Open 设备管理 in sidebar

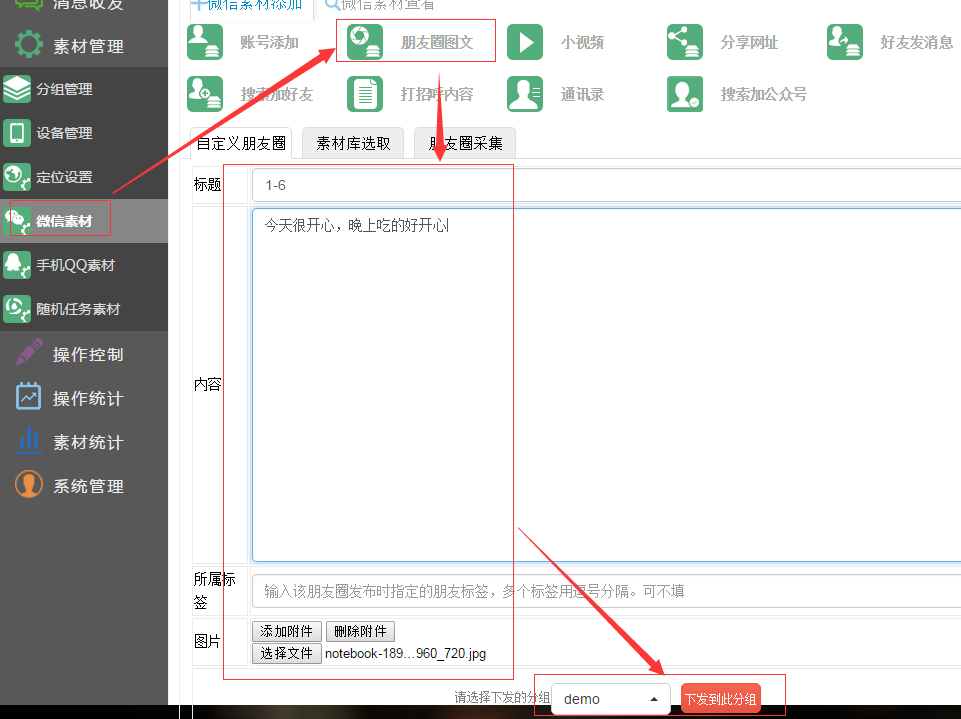[x=84, y=133]
